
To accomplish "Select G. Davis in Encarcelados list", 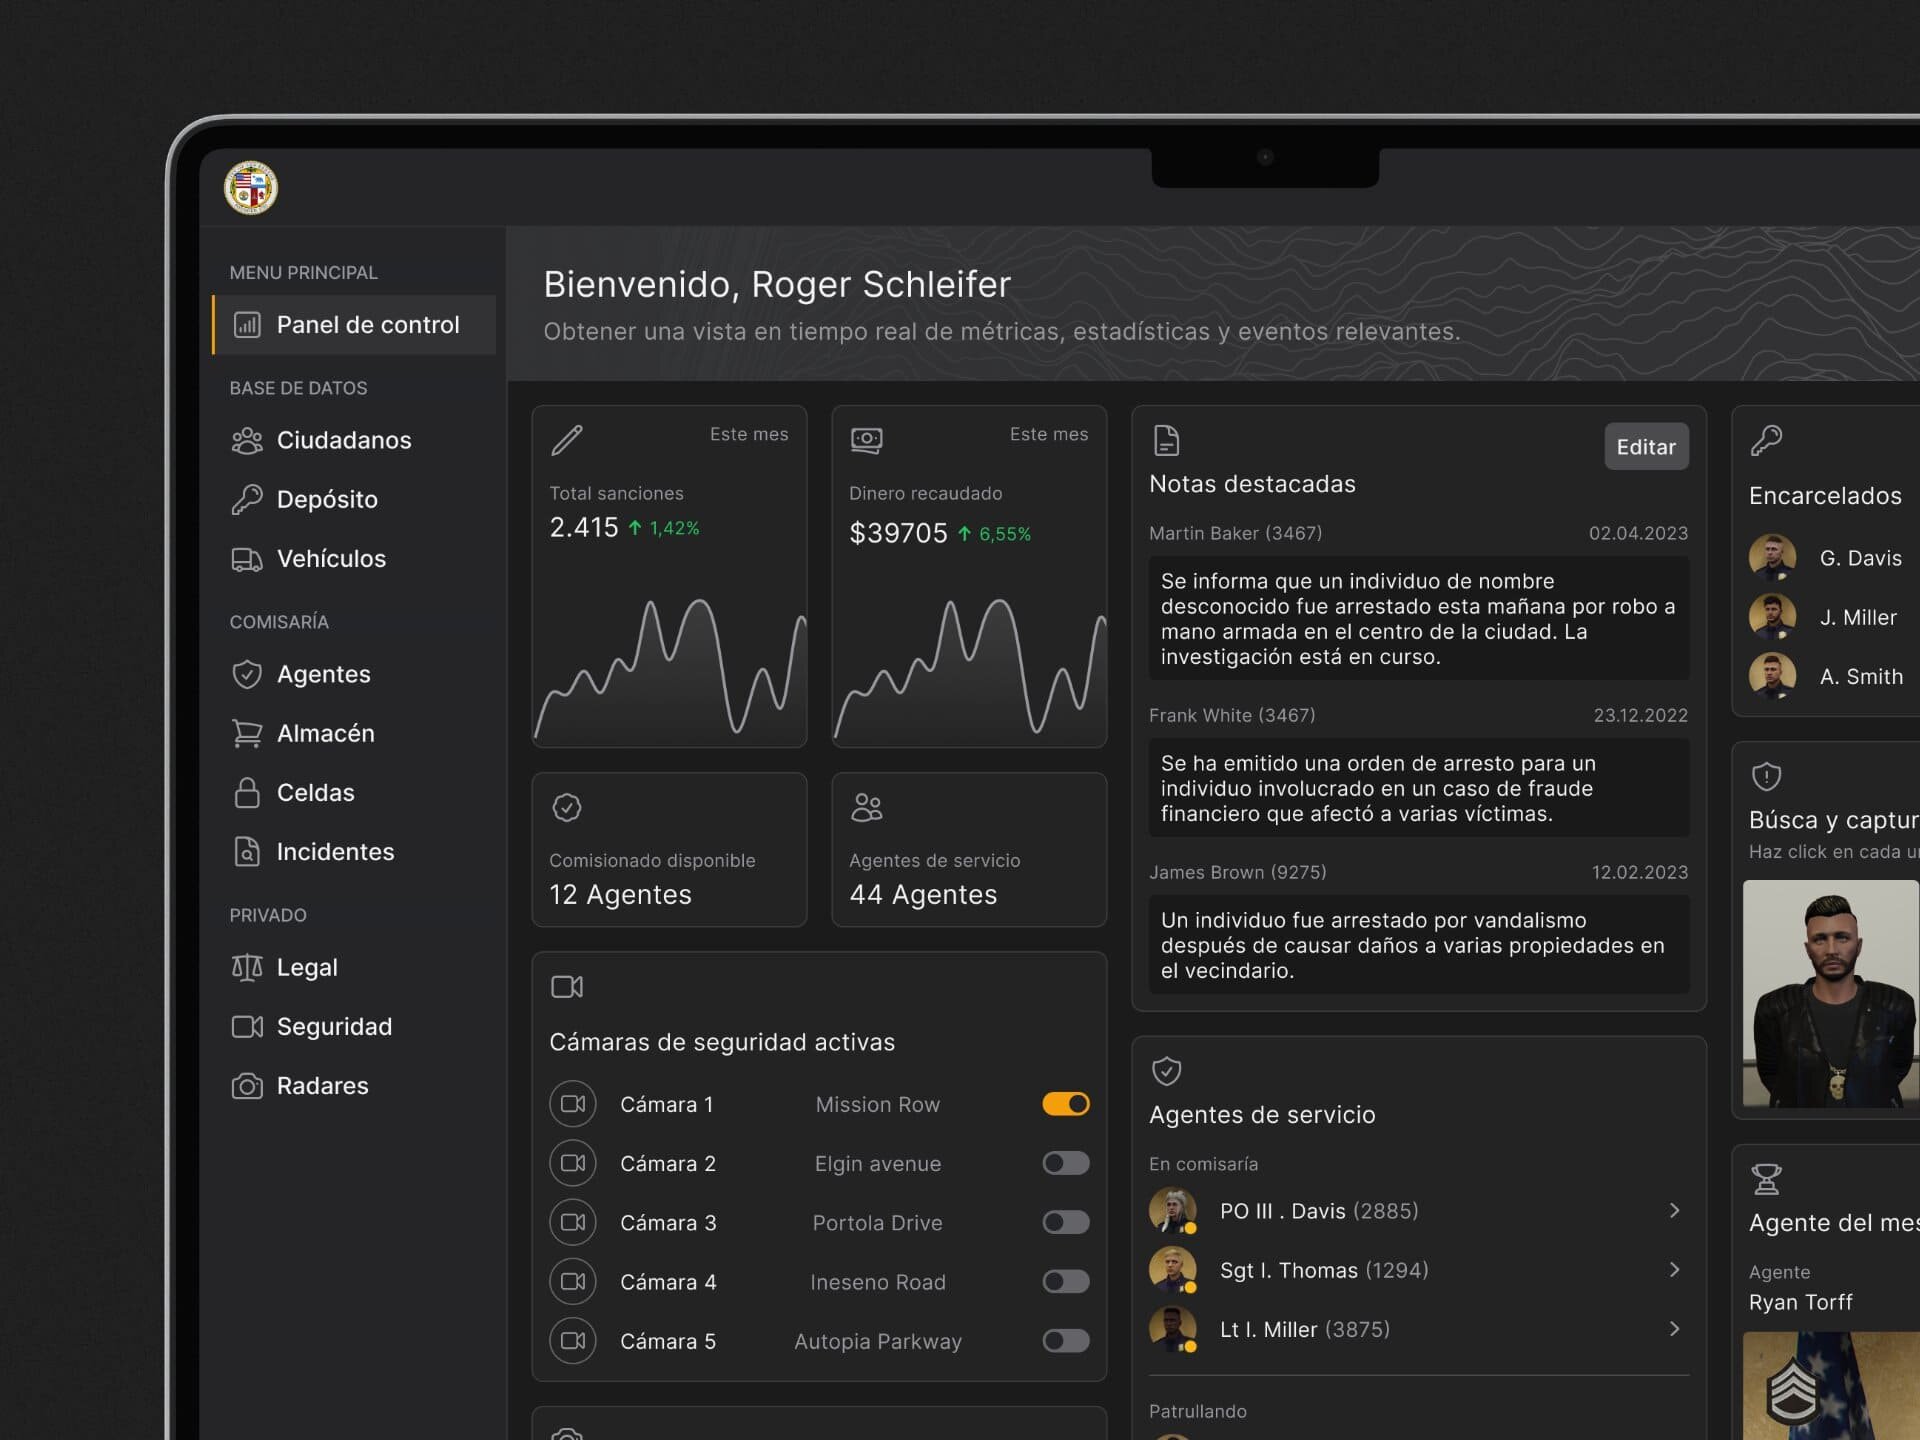I will coord(1859,558).
